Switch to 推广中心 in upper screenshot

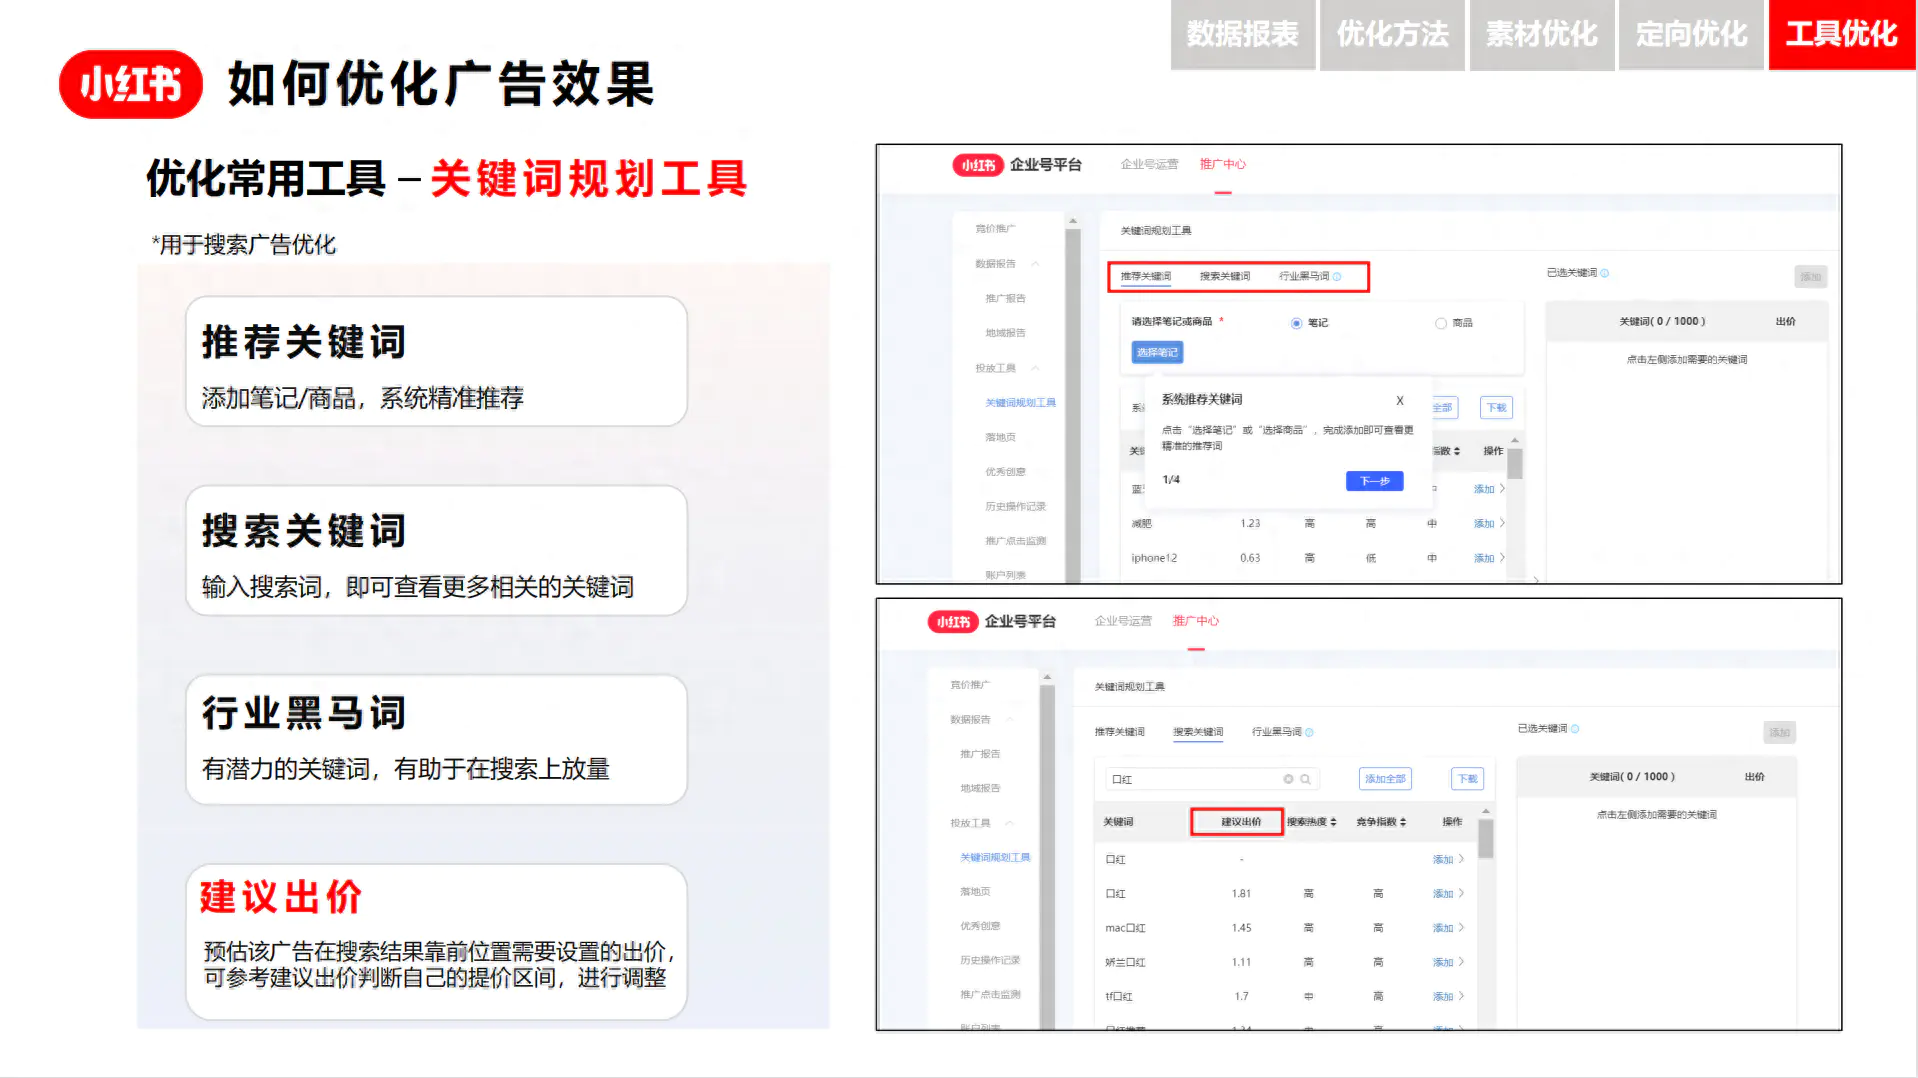pos(1223,165)
